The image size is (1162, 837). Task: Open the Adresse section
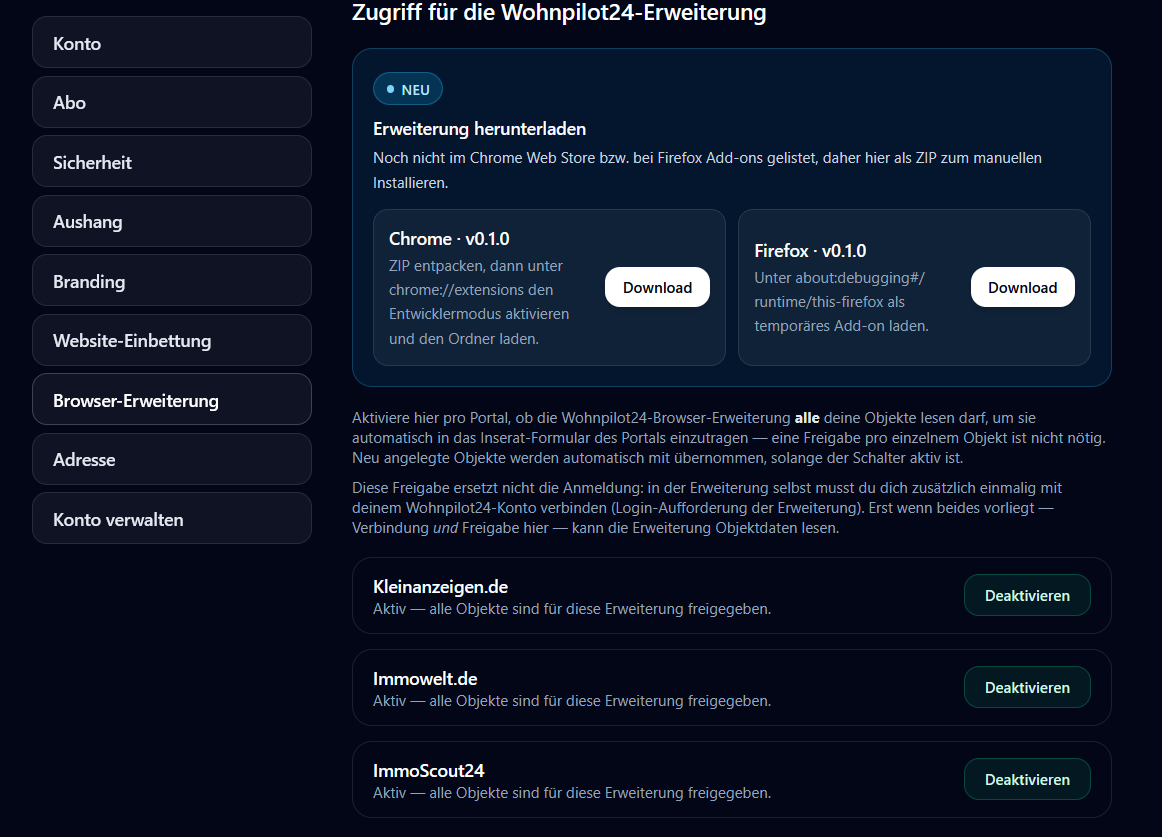point(171,459)
